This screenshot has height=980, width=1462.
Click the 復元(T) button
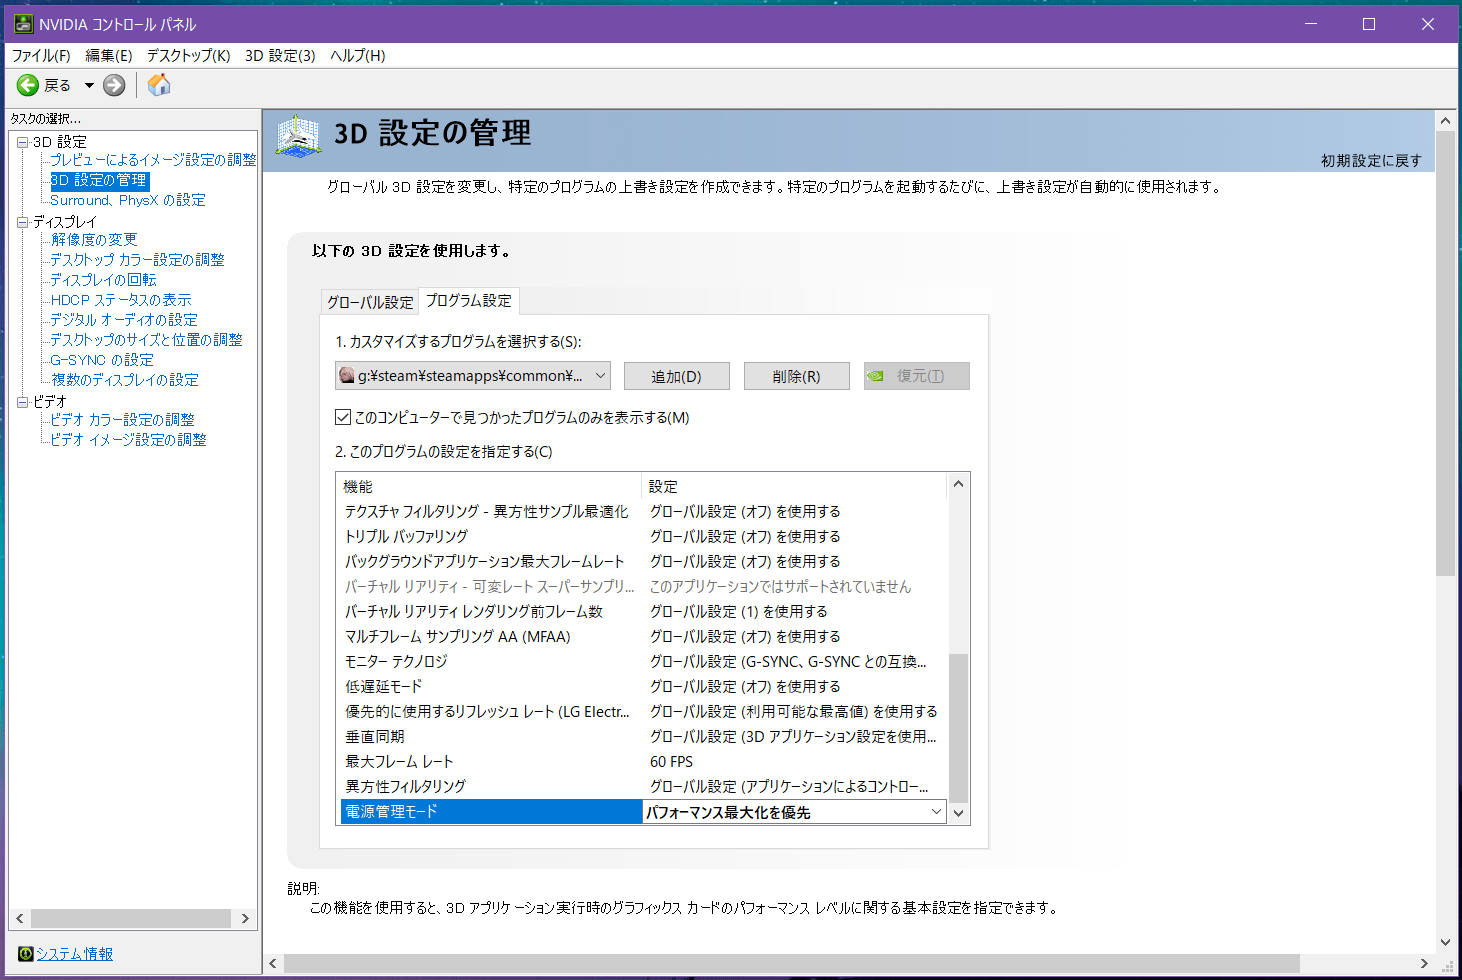tap(917, 376)
